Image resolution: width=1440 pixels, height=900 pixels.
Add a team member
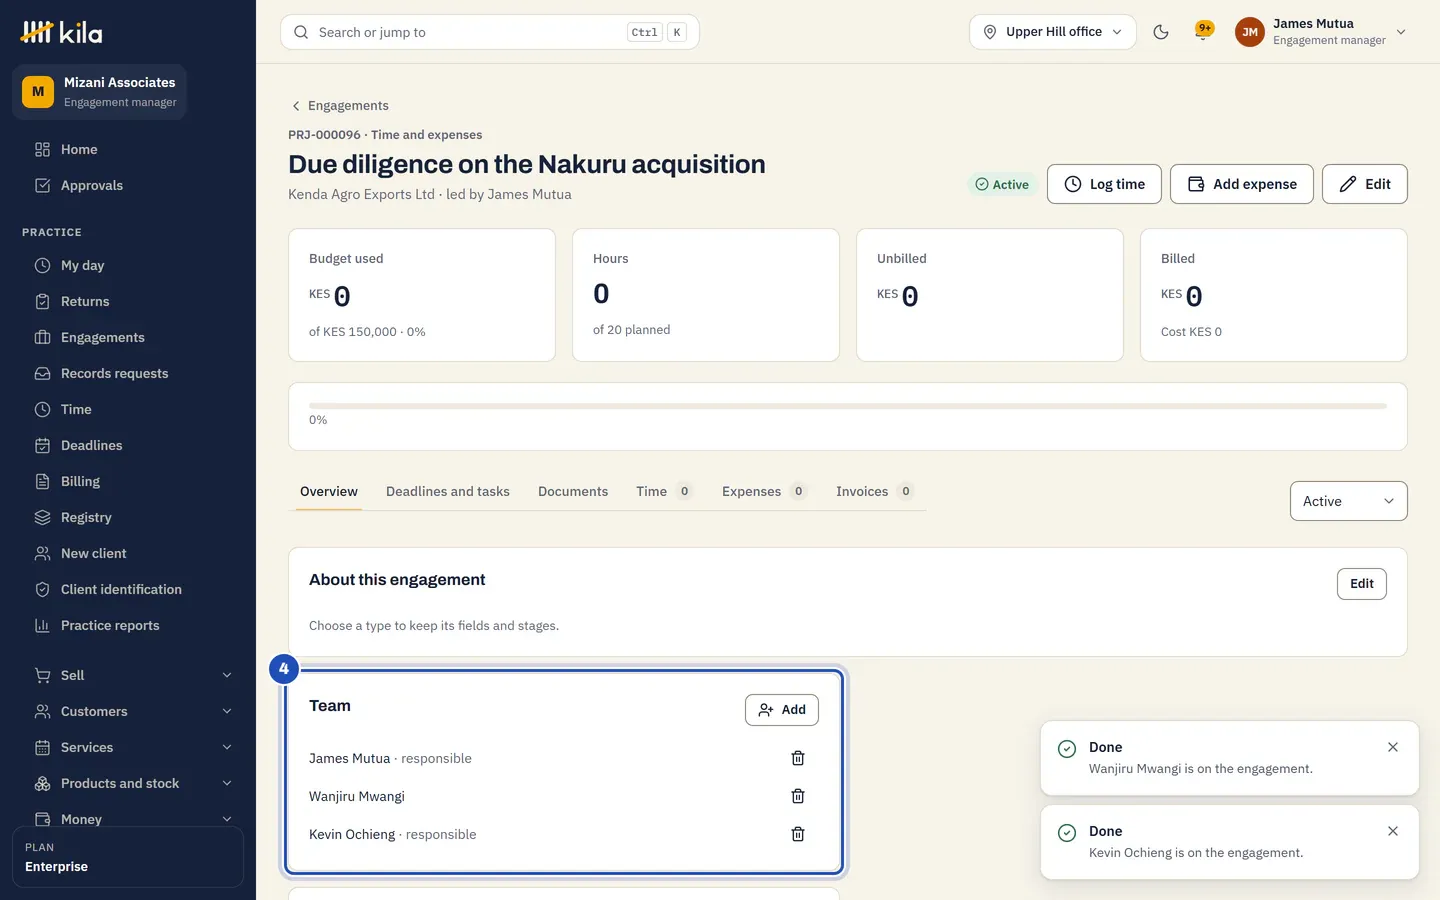[x=782, y=710]
